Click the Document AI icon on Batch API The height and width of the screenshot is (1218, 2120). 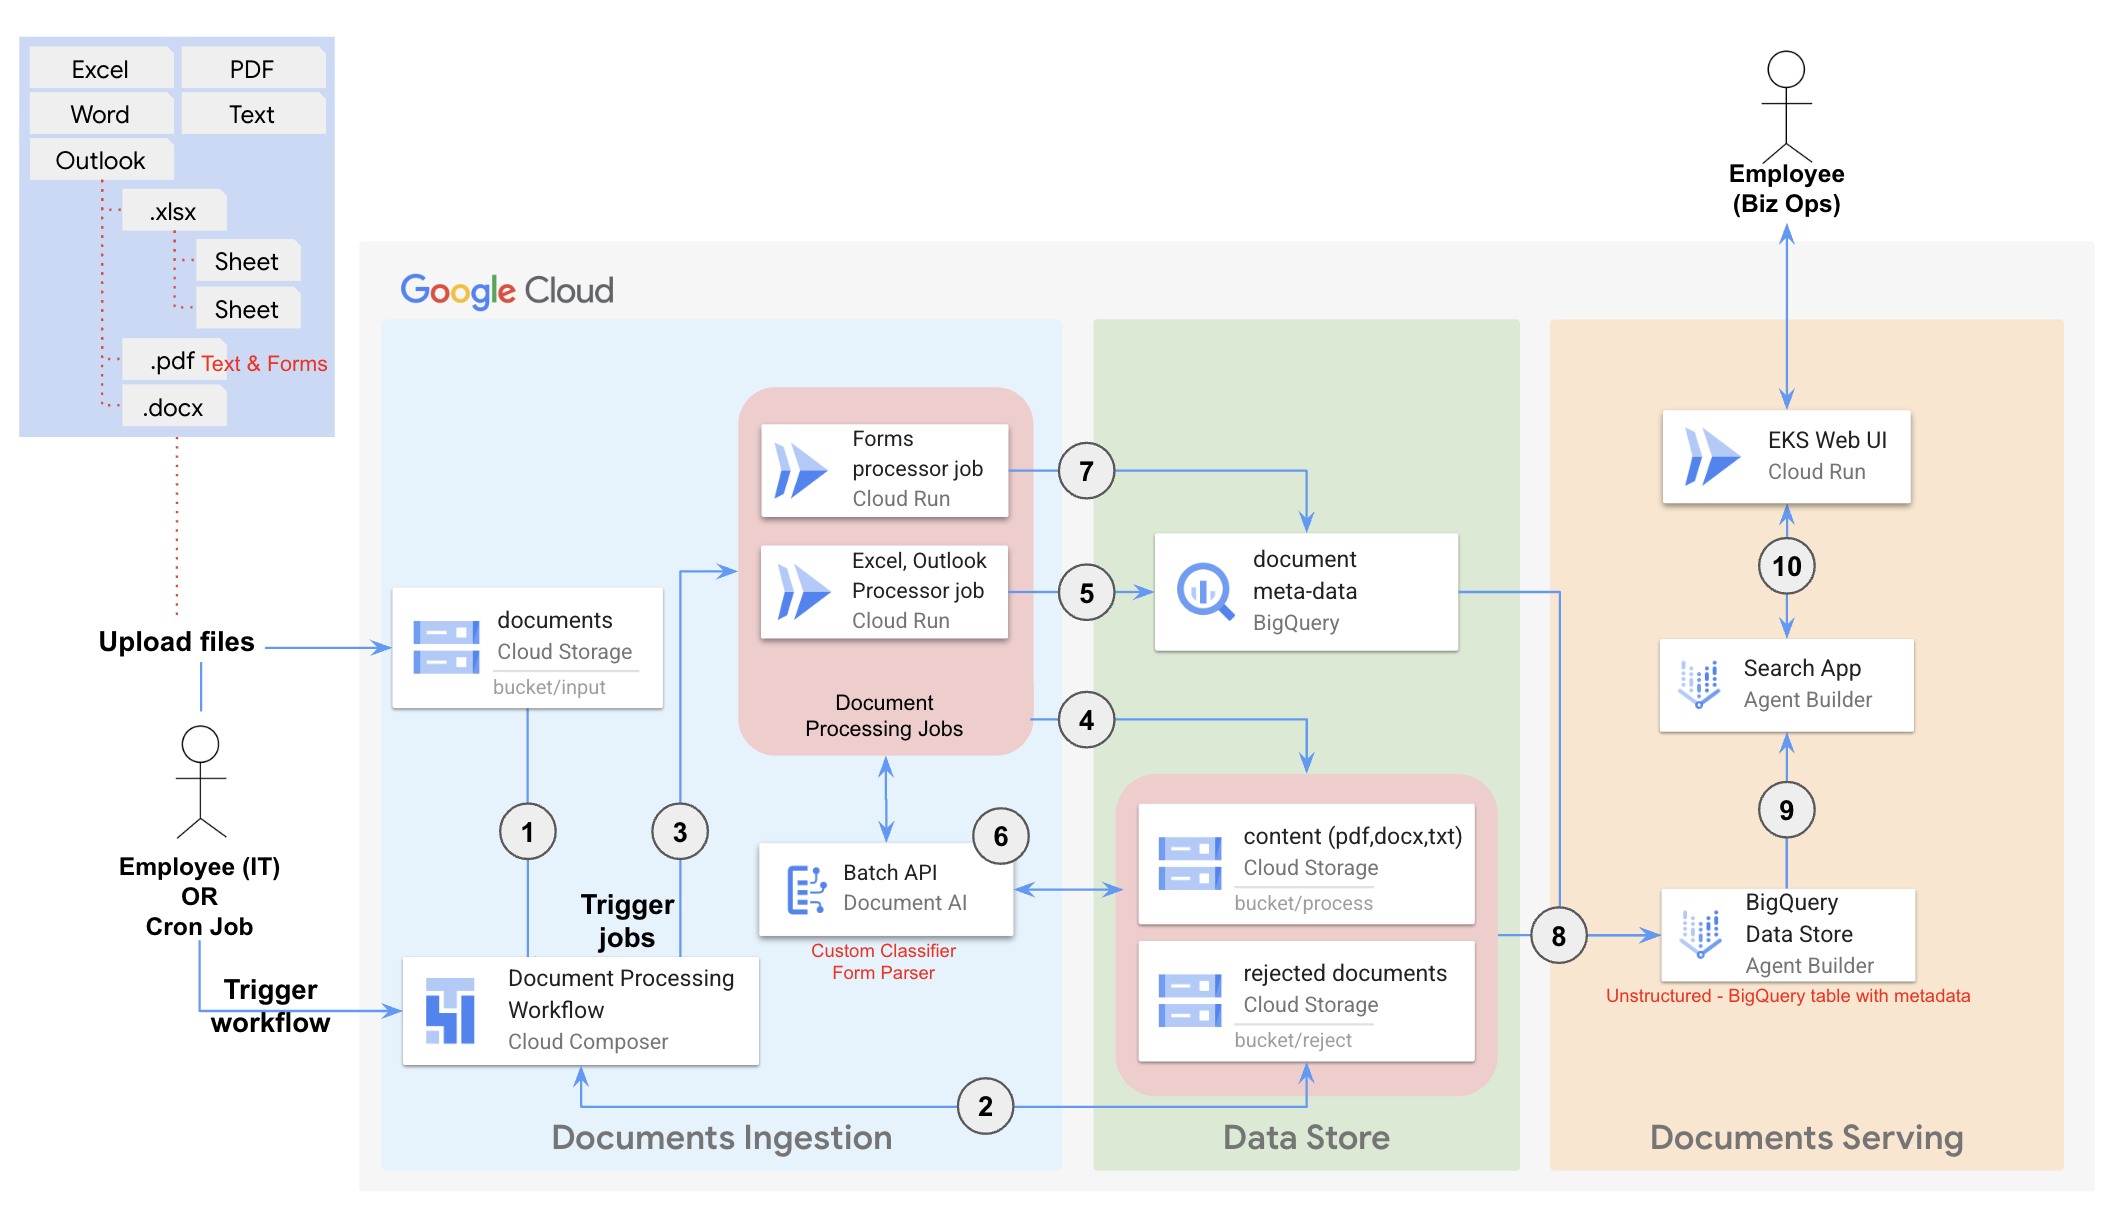806,889
